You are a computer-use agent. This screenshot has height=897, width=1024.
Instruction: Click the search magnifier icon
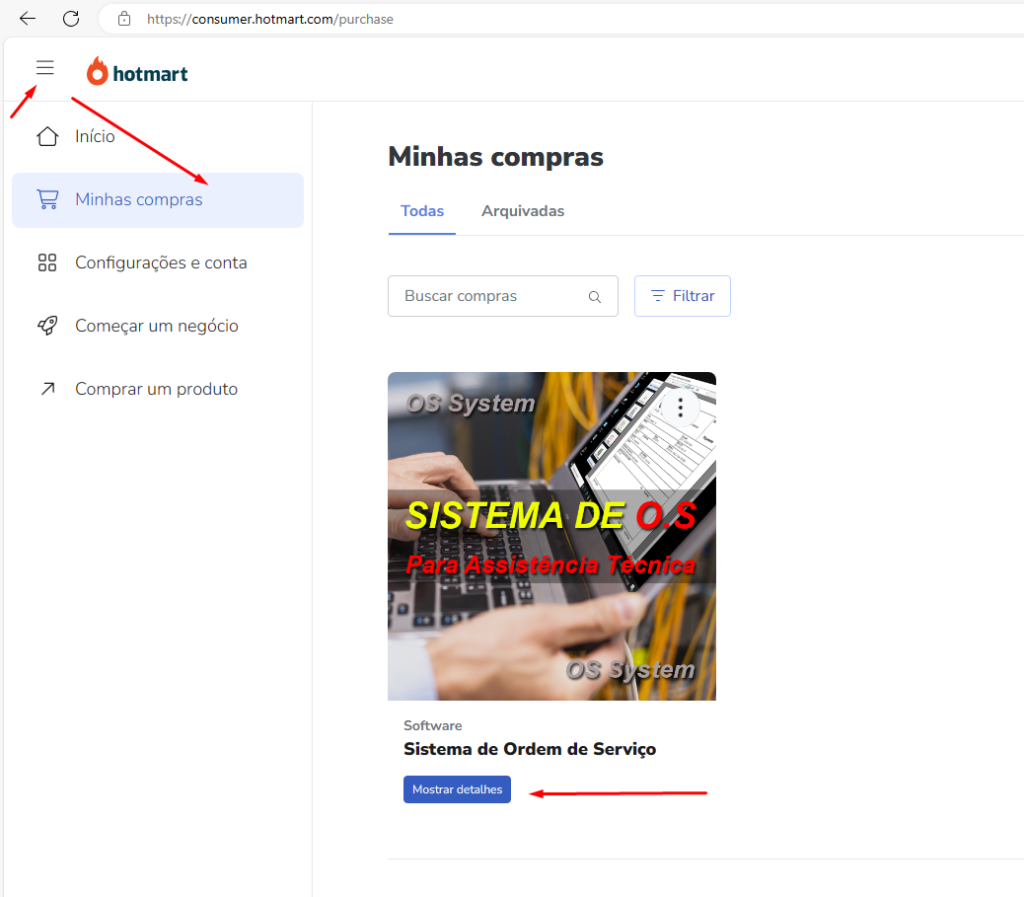pyautogui.click(x=594, y=296)
